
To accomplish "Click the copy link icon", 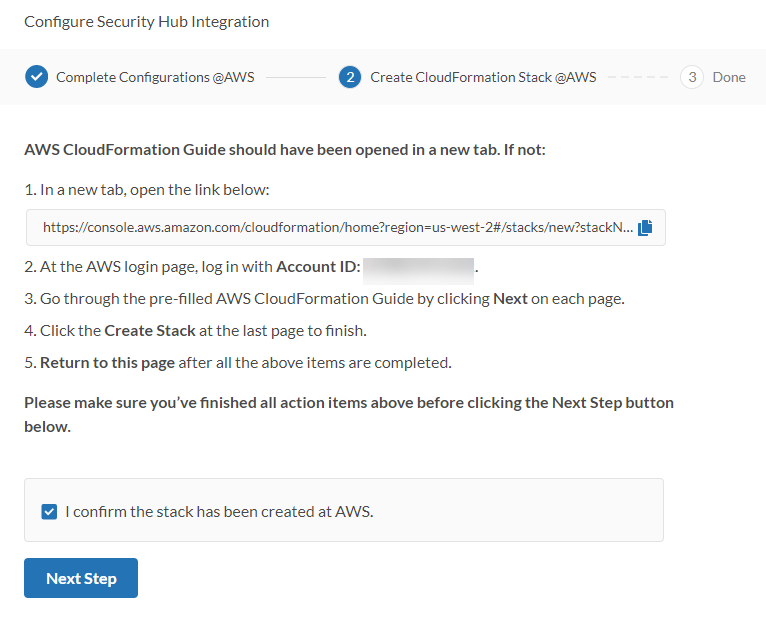I will (645, 227).
